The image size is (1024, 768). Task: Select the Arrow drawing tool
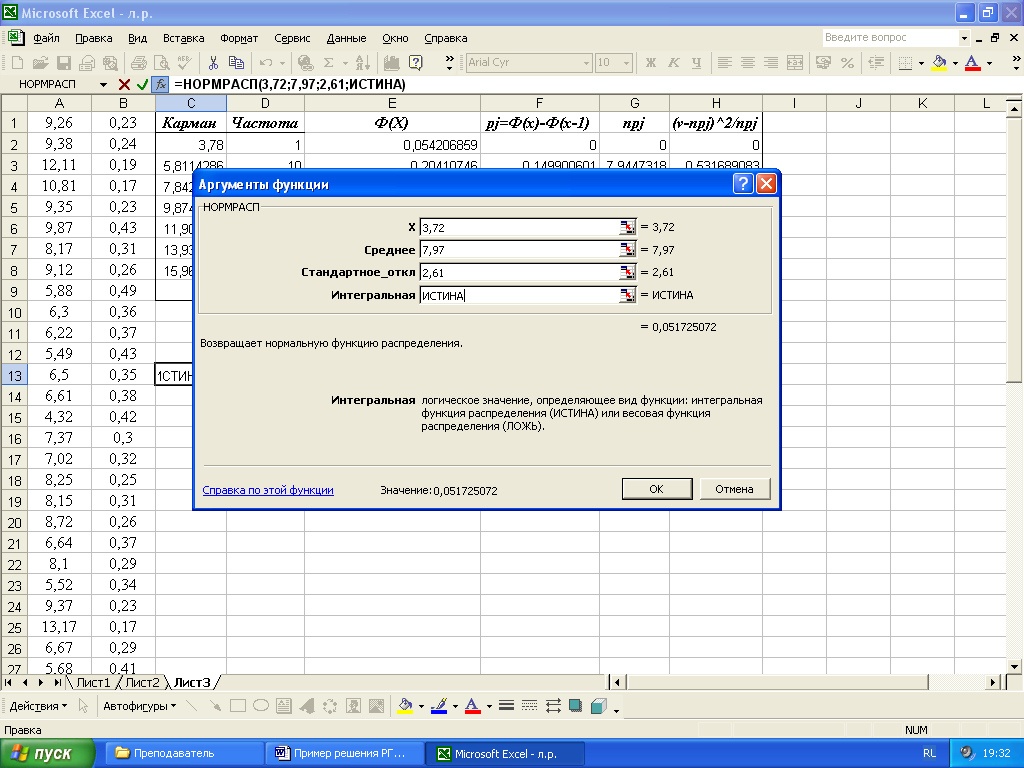point(214,706)
